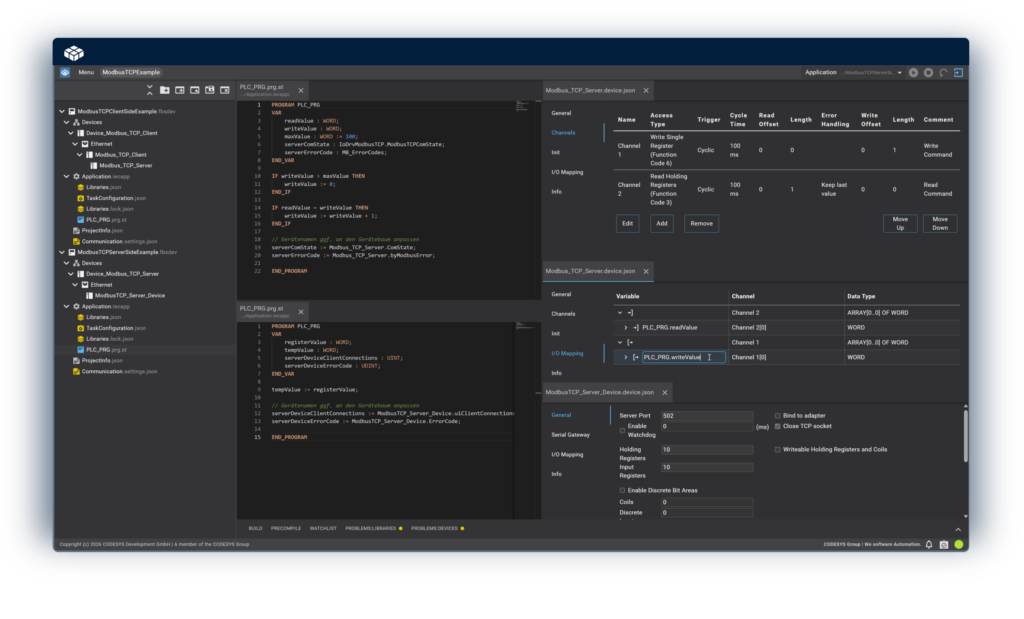Open the BUILD tab at bottom
The height and width of the screenshot is (619, 1024).
(x=255, y=528)
